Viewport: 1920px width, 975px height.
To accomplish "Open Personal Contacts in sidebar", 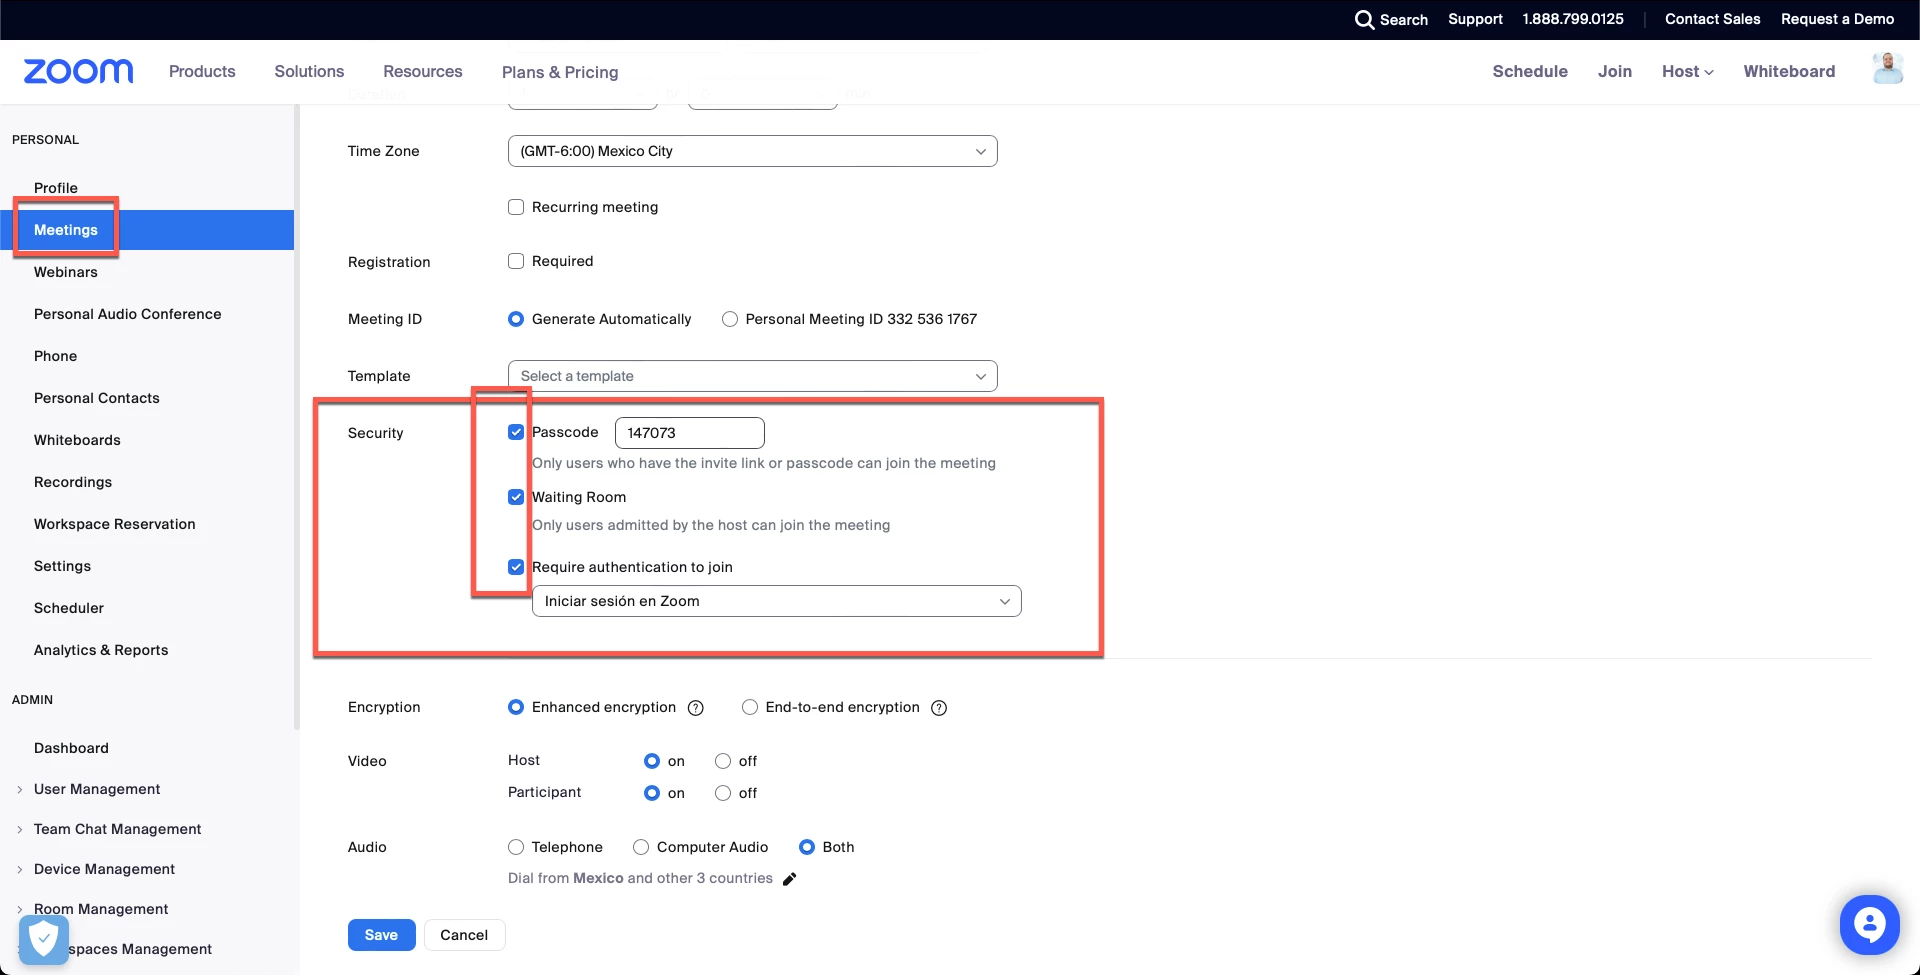I will tap(97, 398).
